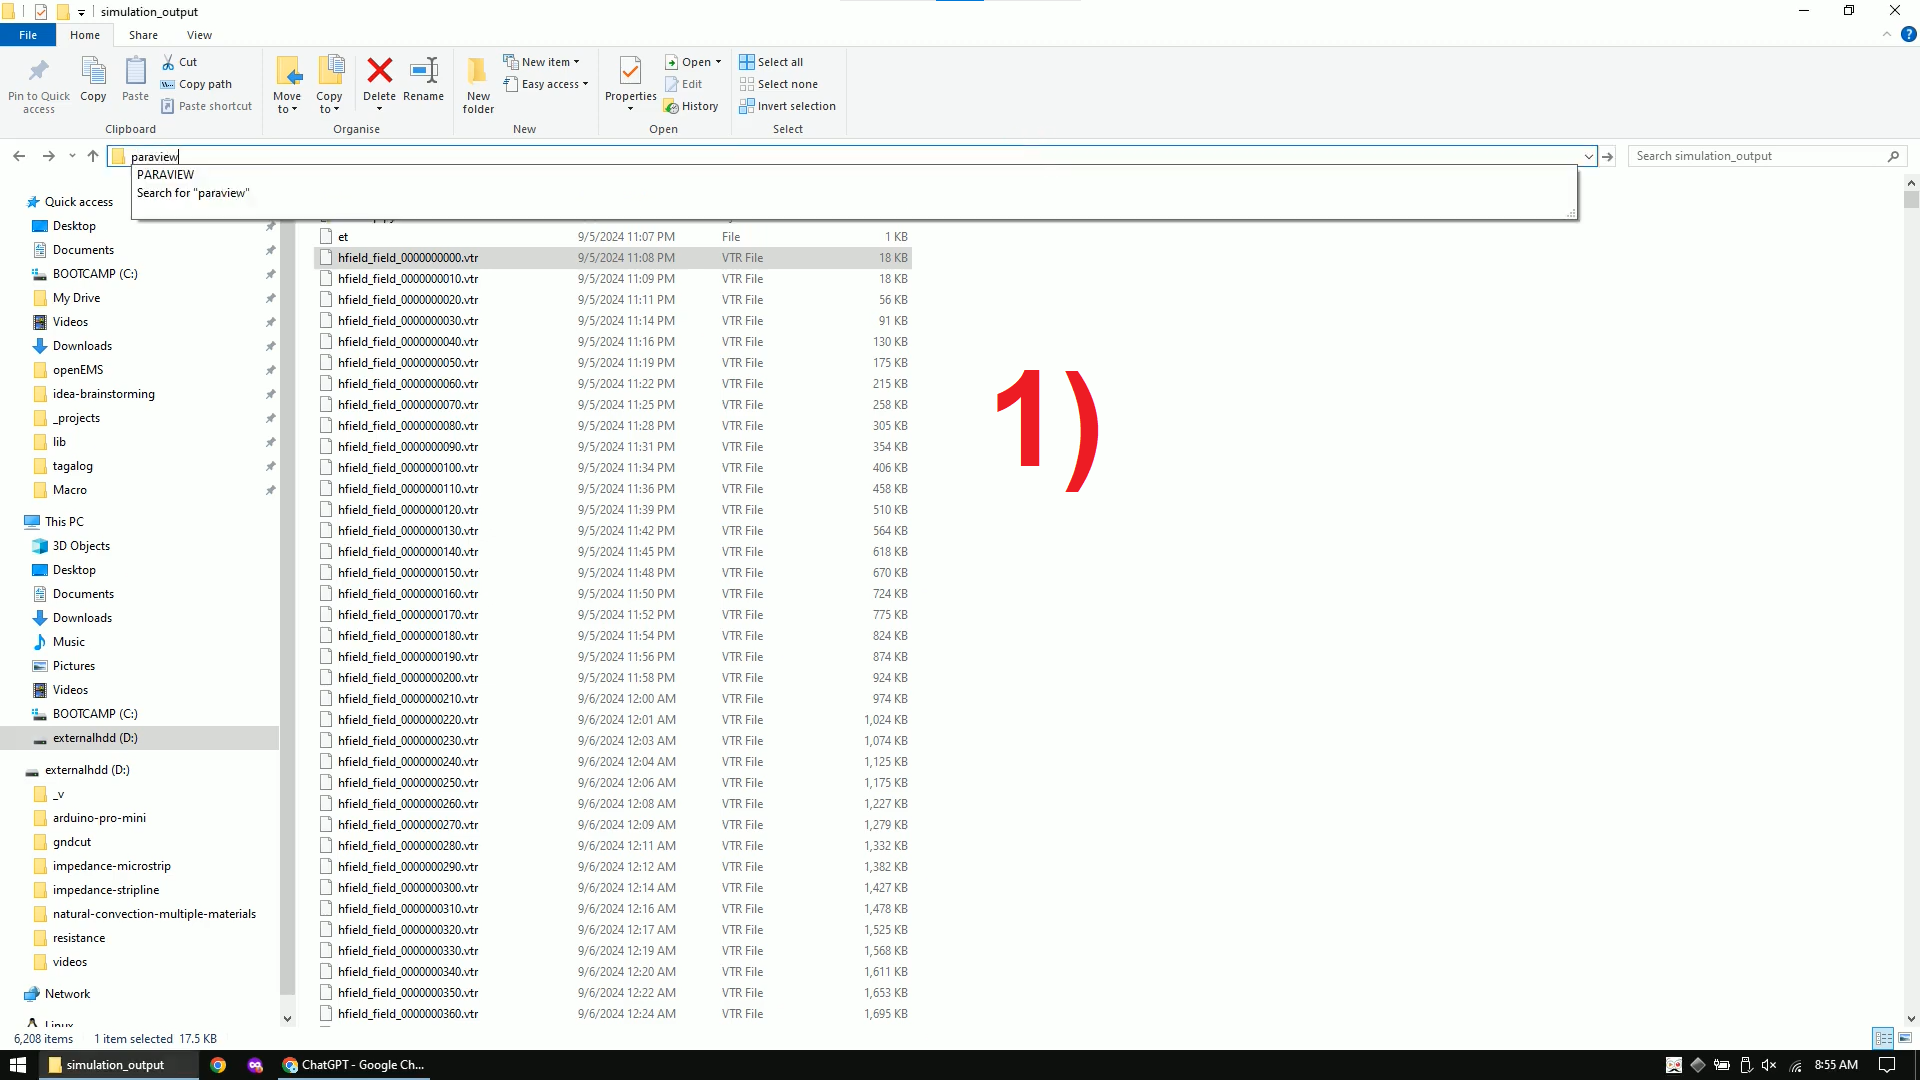The image size is (1920, 1080).
Task: Select the file named et
Action: pos(613,237)
